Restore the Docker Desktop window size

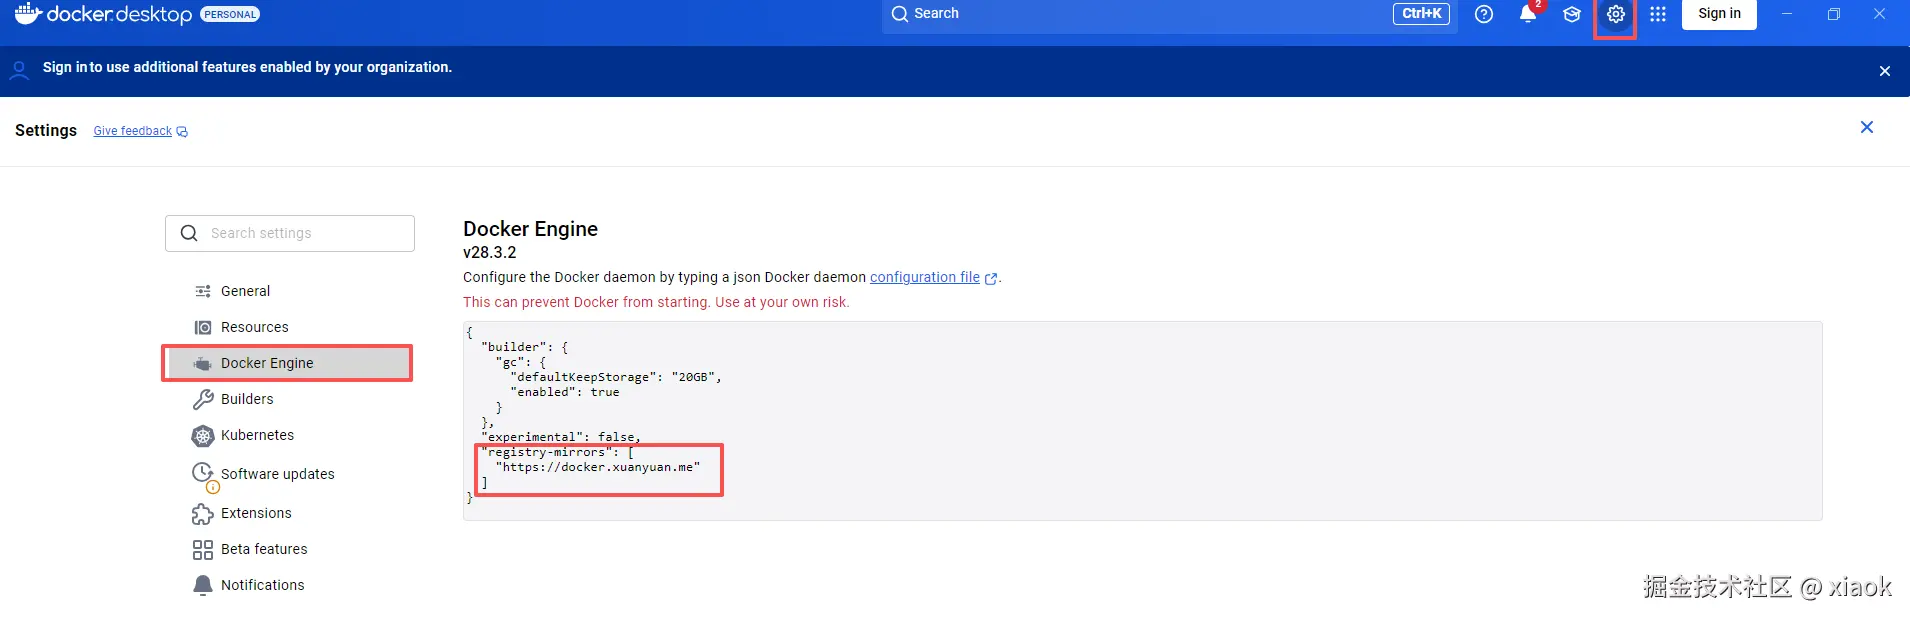1833,14
